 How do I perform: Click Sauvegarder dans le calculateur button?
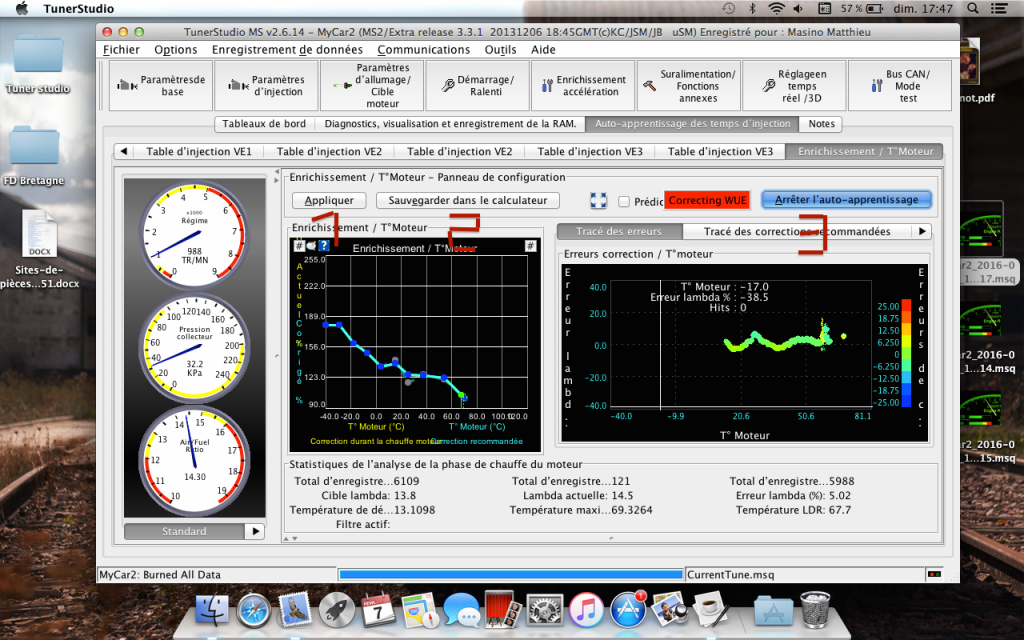coord(468,200)
